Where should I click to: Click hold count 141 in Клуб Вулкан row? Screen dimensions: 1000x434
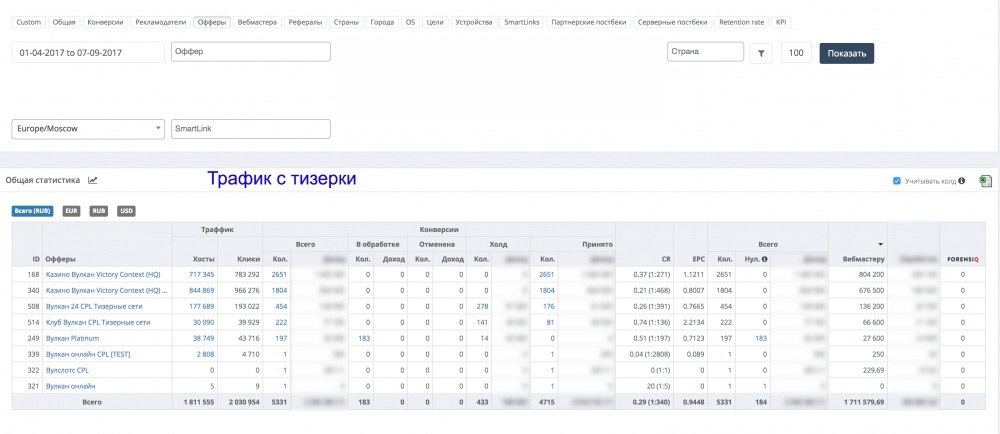(x=482, y=322)
